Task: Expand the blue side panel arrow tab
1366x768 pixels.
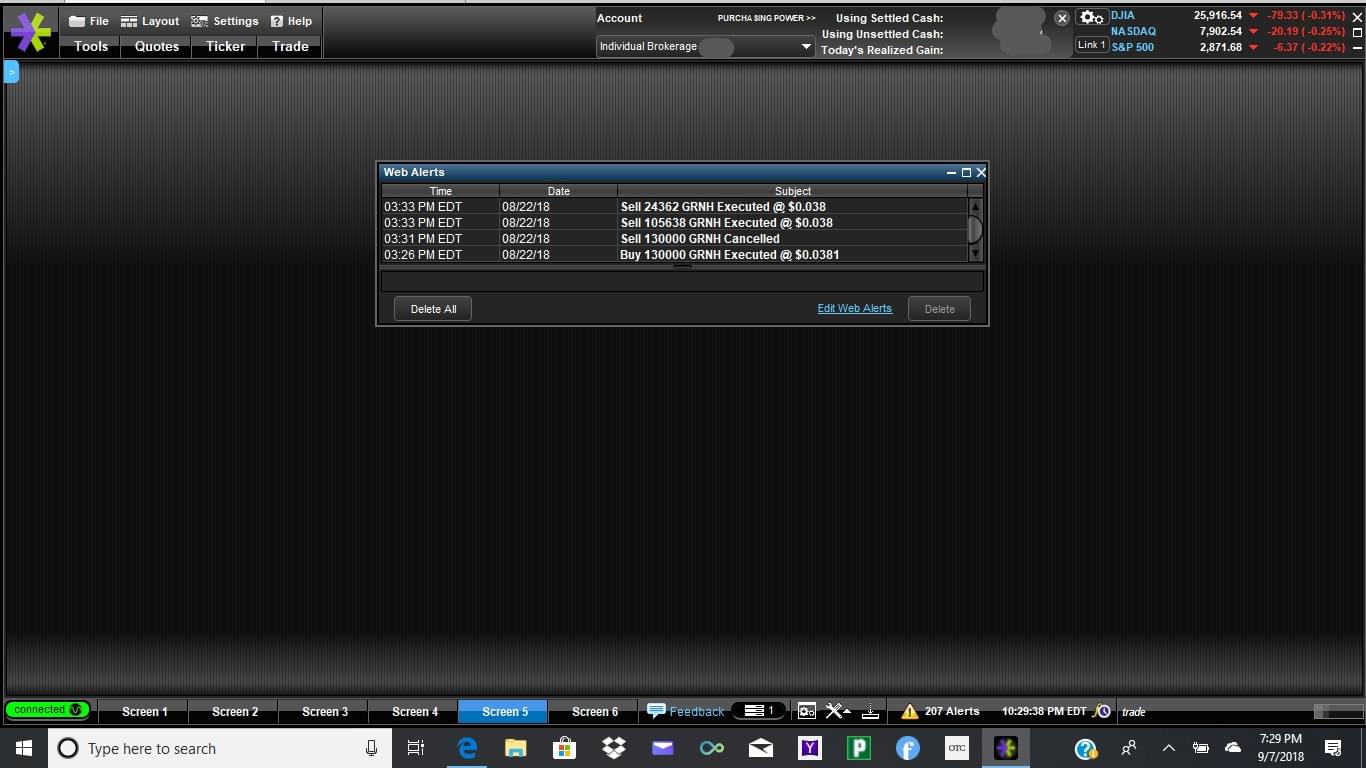Action: pos(12,72)
